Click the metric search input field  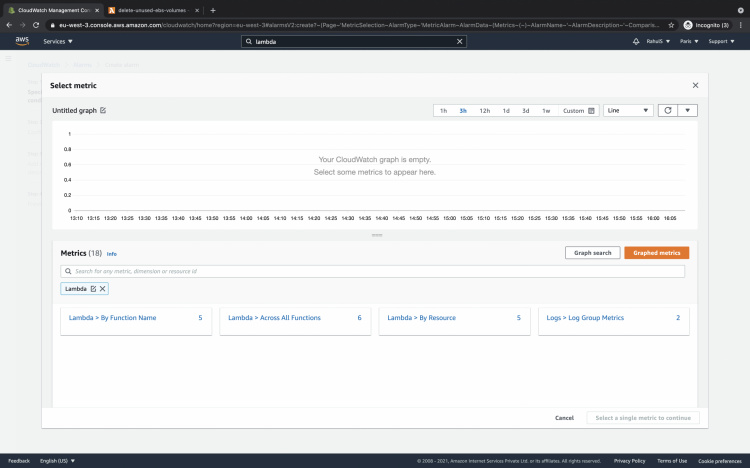click(373, 271)
